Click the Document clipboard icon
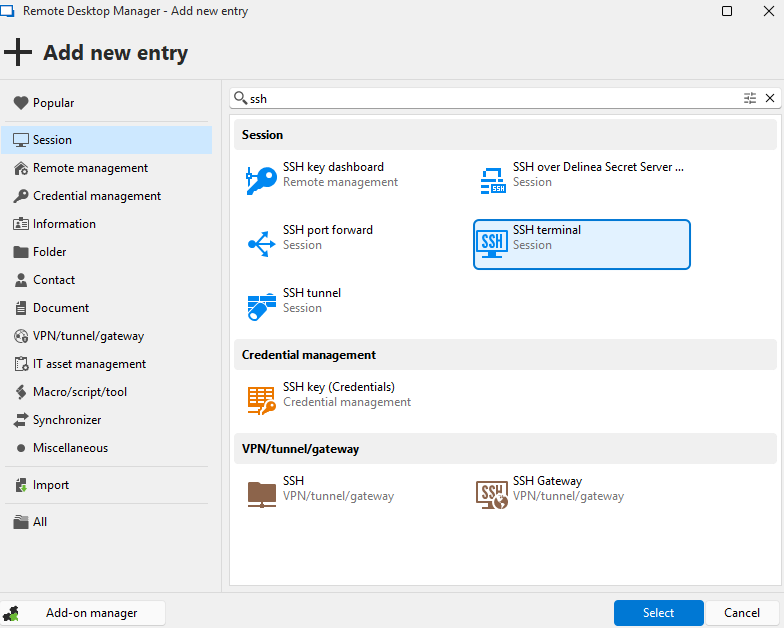The height and width of the screenshot is (628, 784). click(20, 308)
